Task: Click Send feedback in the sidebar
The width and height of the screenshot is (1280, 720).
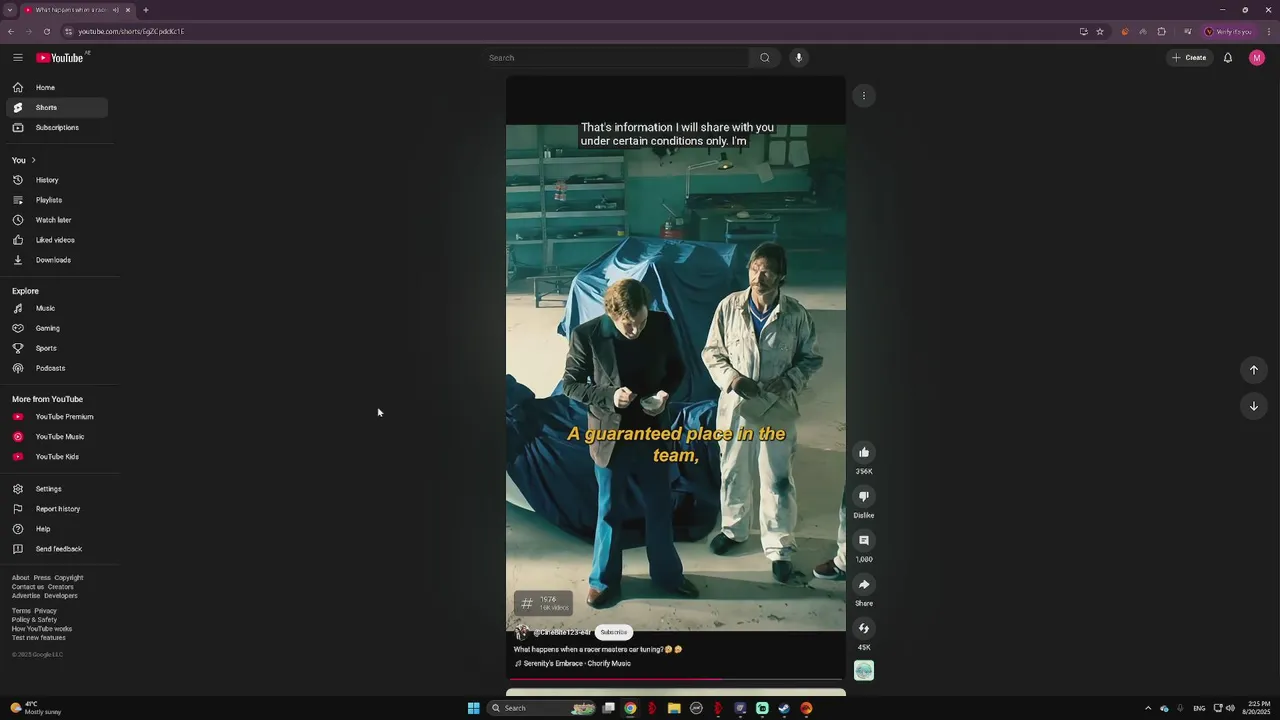Action: tap(57, 549)
